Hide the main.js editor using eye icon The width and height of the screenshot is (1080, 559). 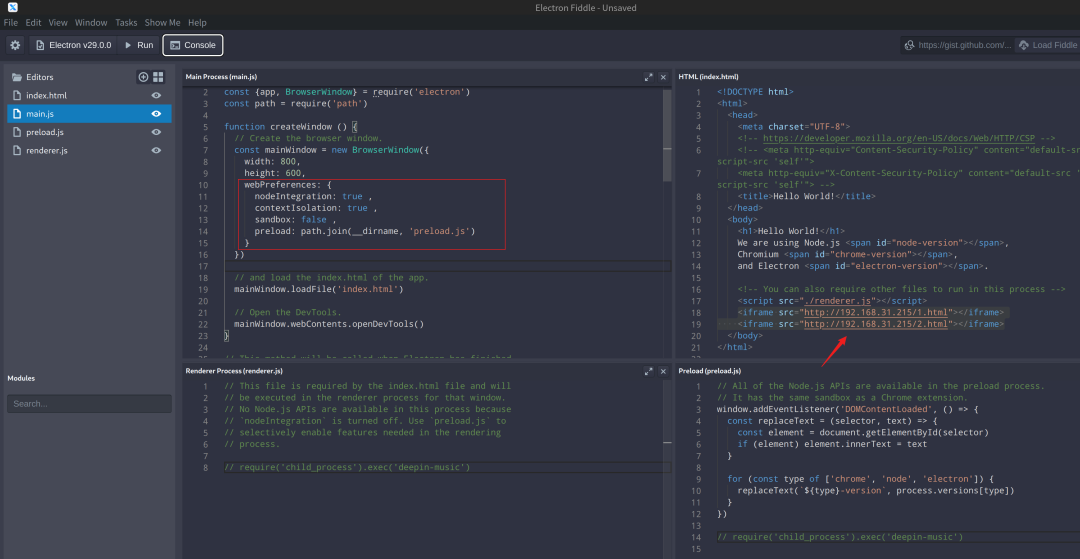pos(156,114)
